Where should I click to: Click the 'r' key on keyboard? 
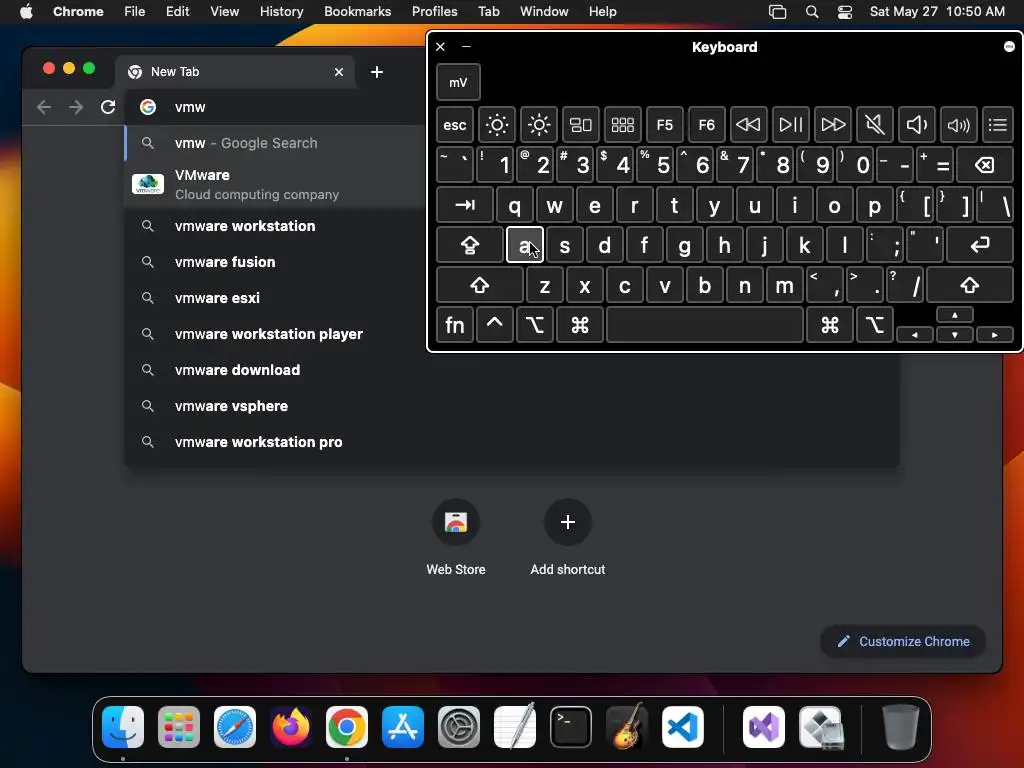click(x=634, y=205)
